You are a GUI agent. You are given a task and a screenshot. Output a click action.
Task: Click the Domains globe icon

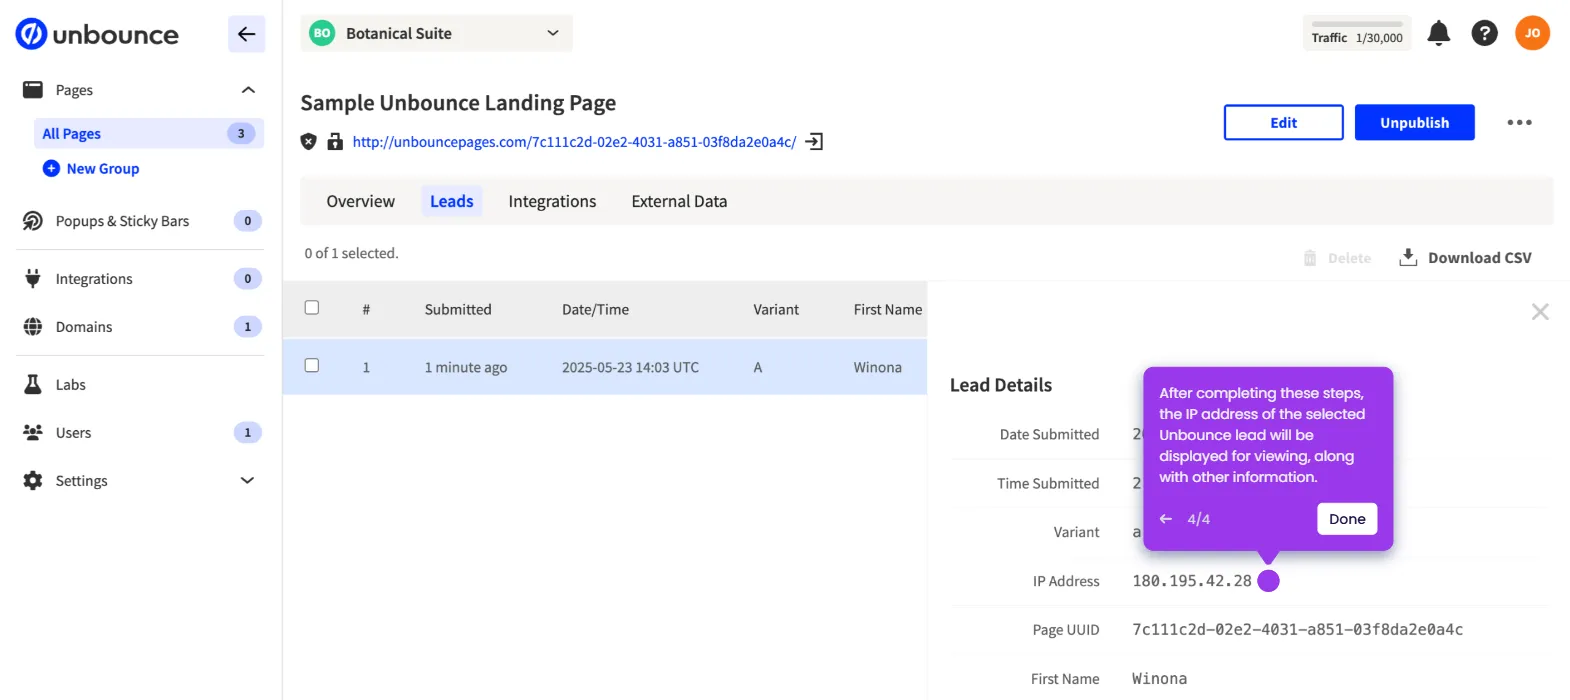coord(33,327)
